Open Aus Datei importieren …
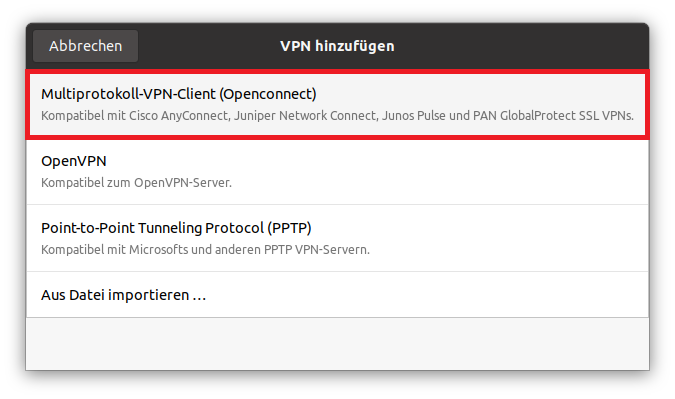This screenshot has width=675, height=399. [x=338, y=295]
